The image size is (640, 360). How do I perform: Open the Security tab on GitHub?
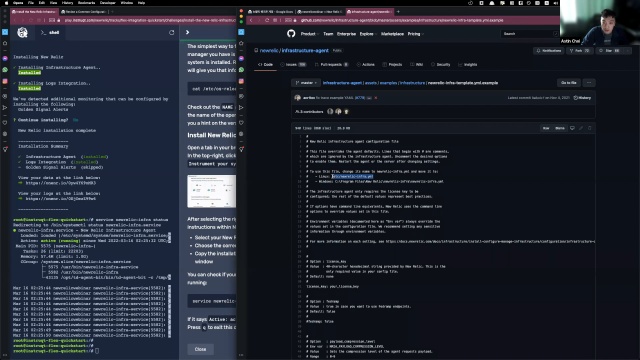point(440,64)
